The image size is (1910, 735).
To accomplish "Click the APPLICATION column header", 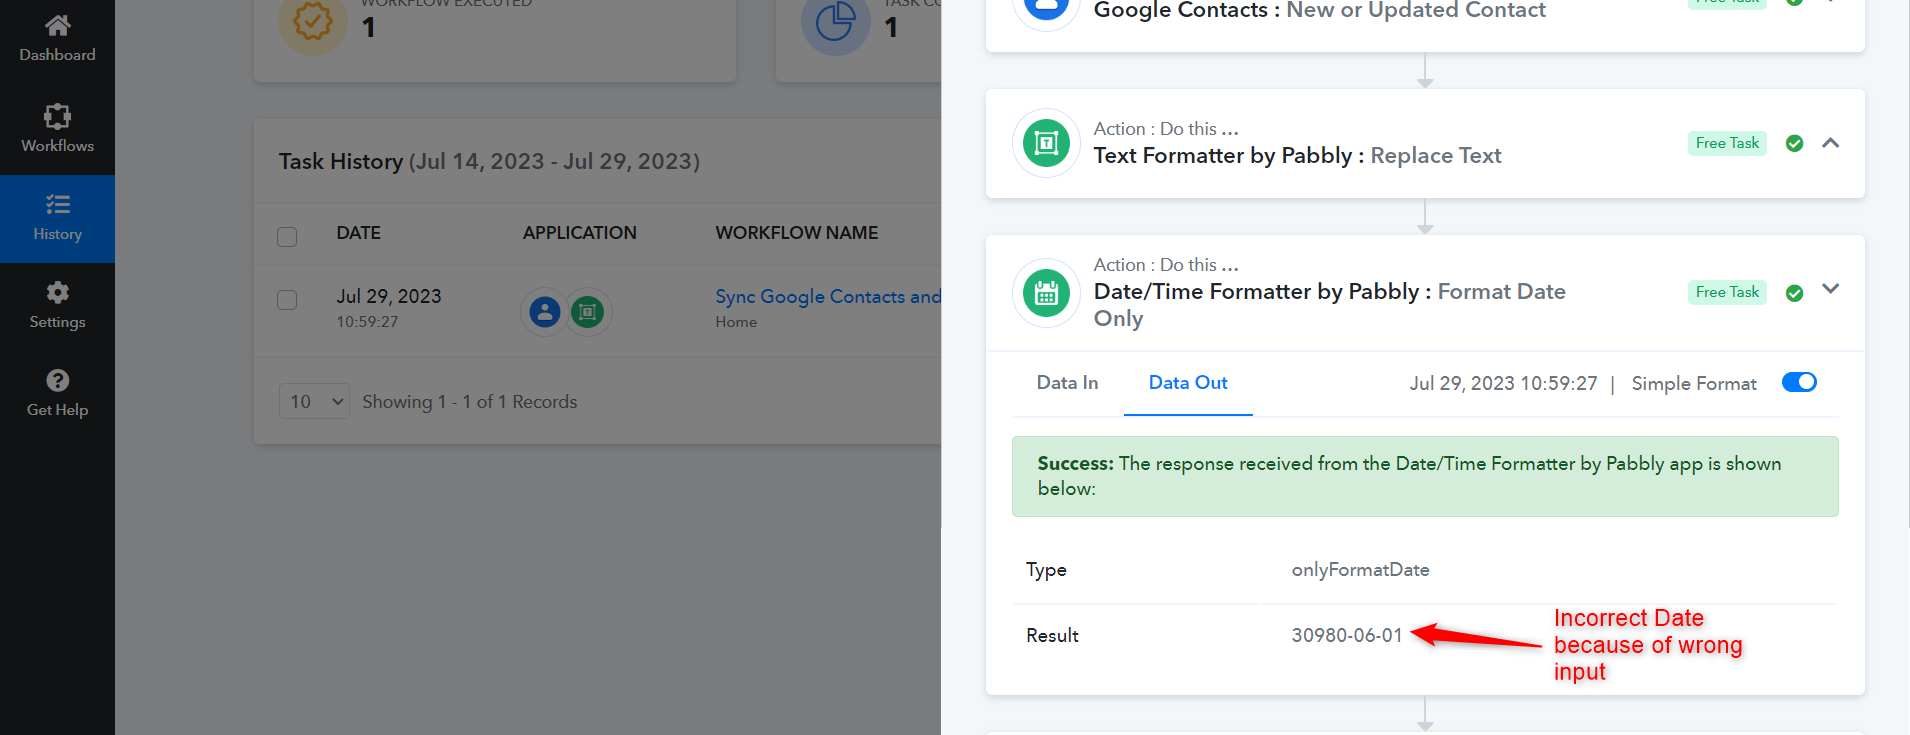I will tap(579, 232).
